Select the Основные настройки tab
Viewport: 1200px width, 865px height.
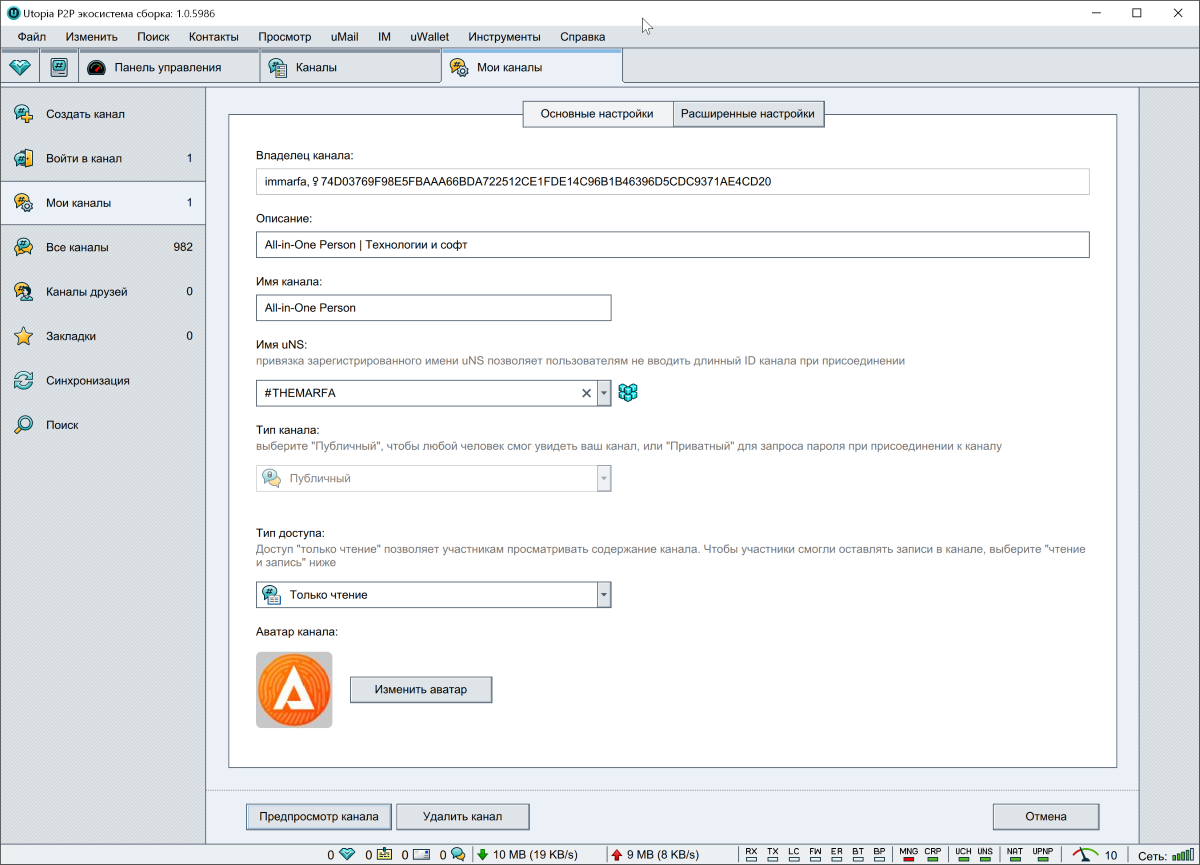[x=597, y=114]
